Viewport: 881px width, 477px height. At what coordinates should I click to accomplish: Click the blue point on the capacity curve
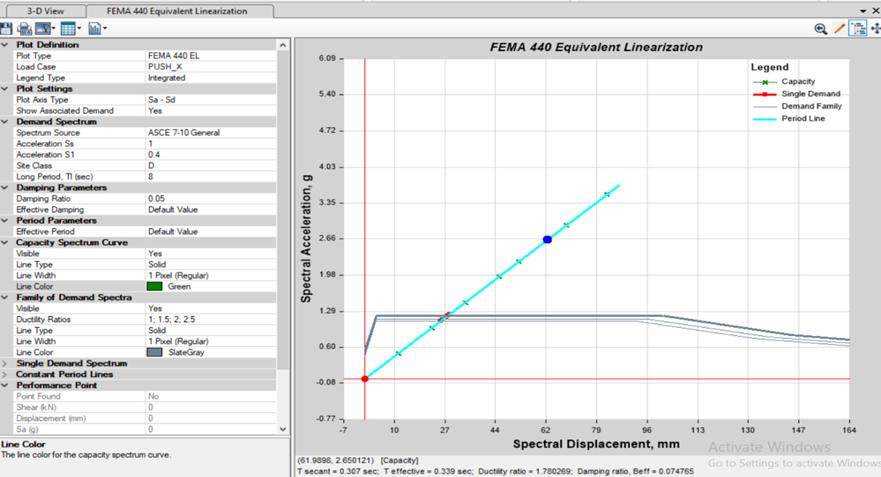click(x=547, y=240)
